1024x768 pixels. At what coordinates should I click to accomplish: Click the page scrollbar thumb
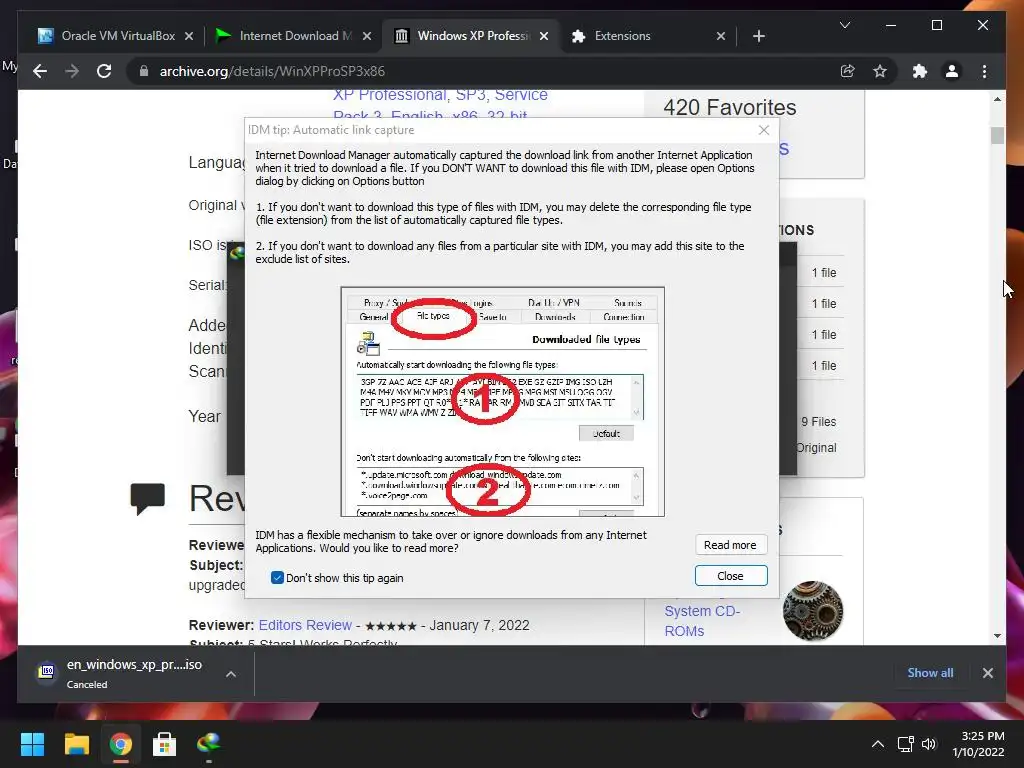[997, 135]
